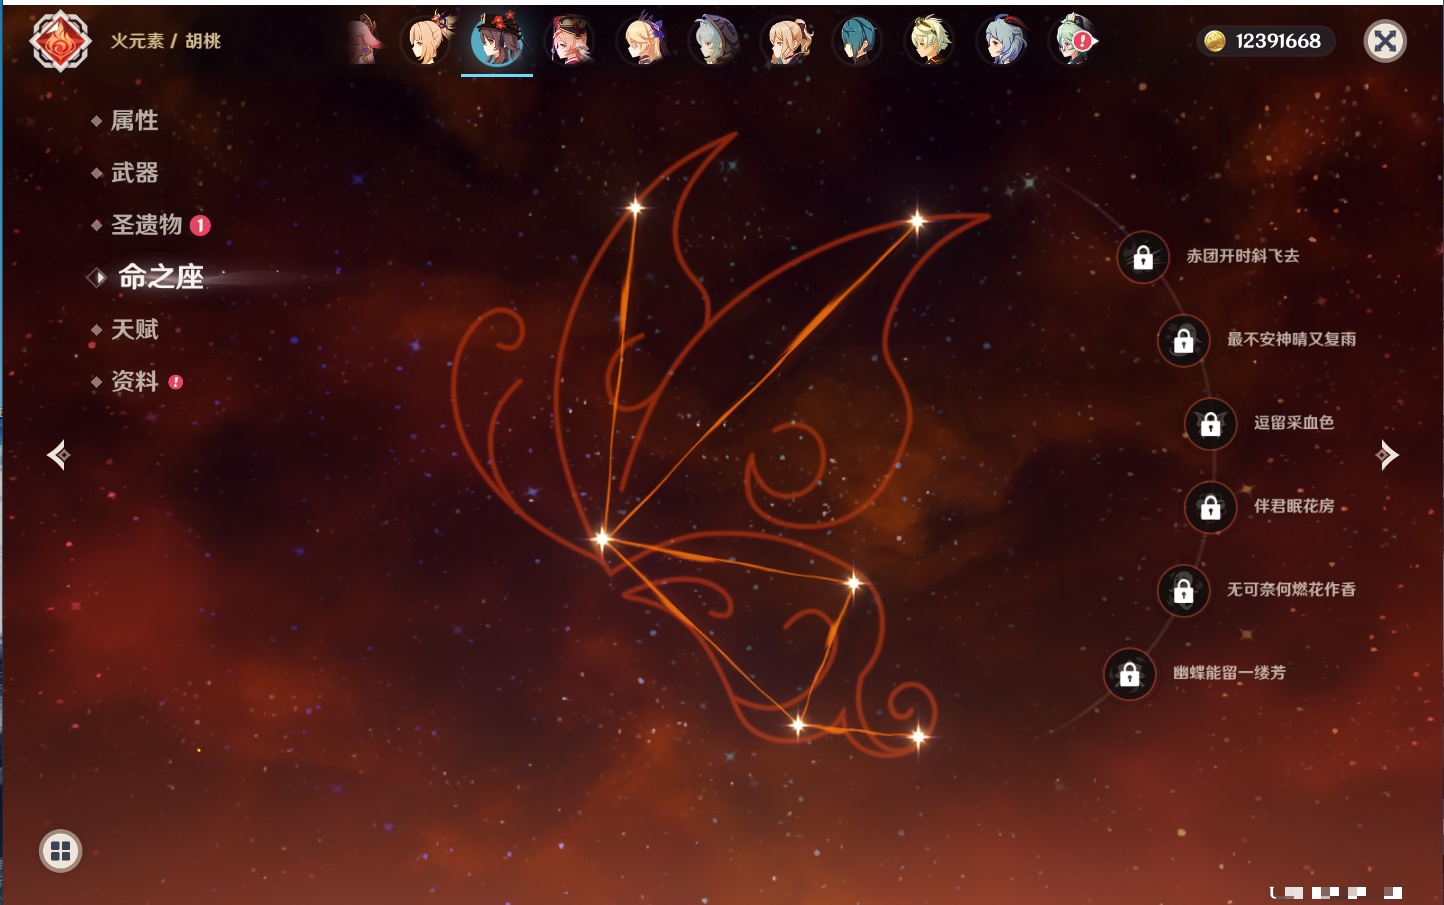Screen dimensions: 1444x905
Task: Click the gold Mora coin icon
Action: tap(1214, 41)
